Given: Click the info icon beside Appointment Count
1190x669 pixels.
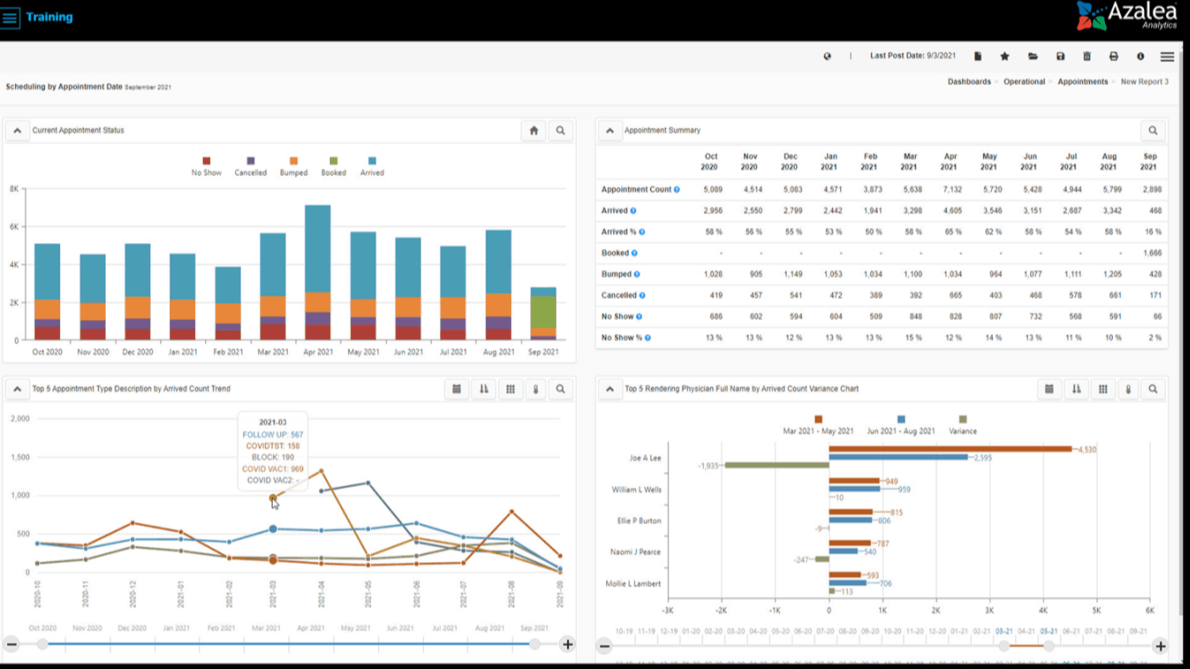Looking at the screenshot, I should coord(677,190).
